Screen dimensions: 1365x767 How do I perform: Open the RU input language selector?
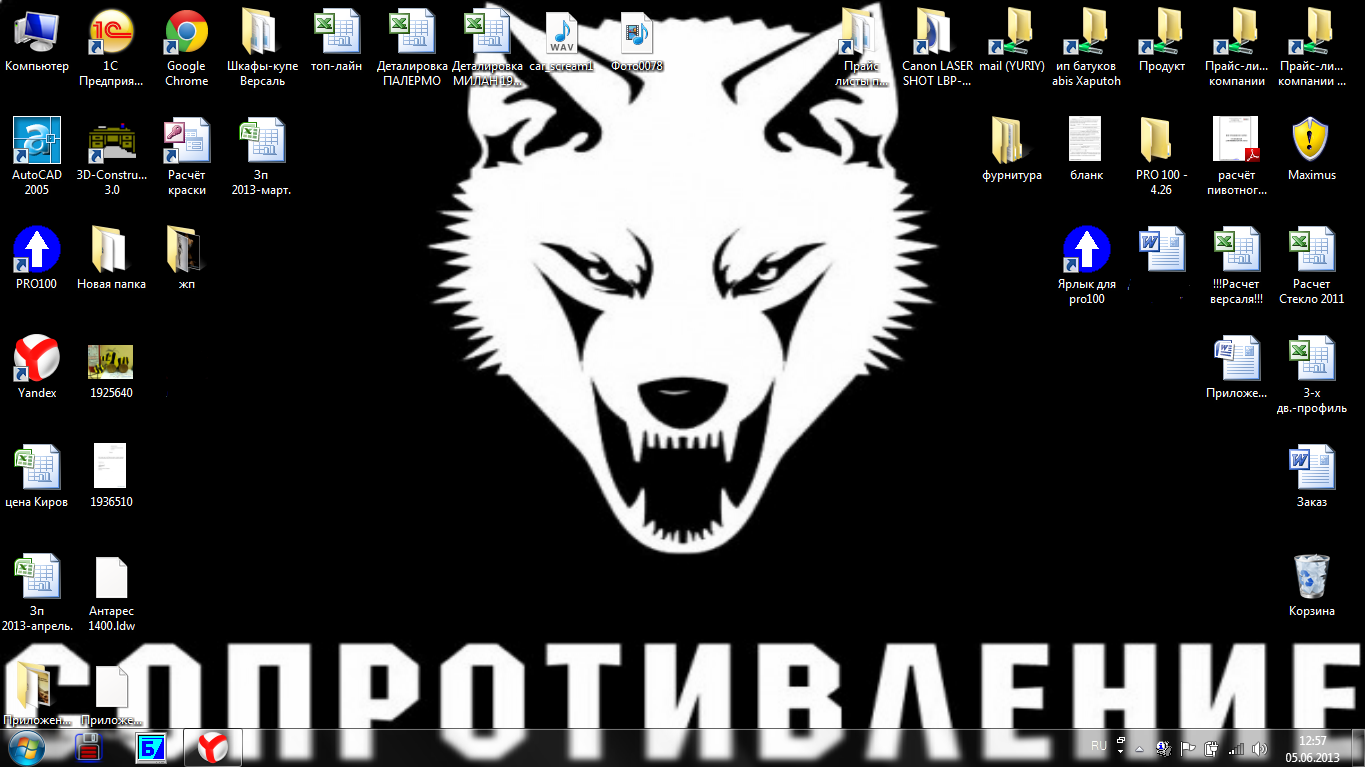(x=1099, y=745)
